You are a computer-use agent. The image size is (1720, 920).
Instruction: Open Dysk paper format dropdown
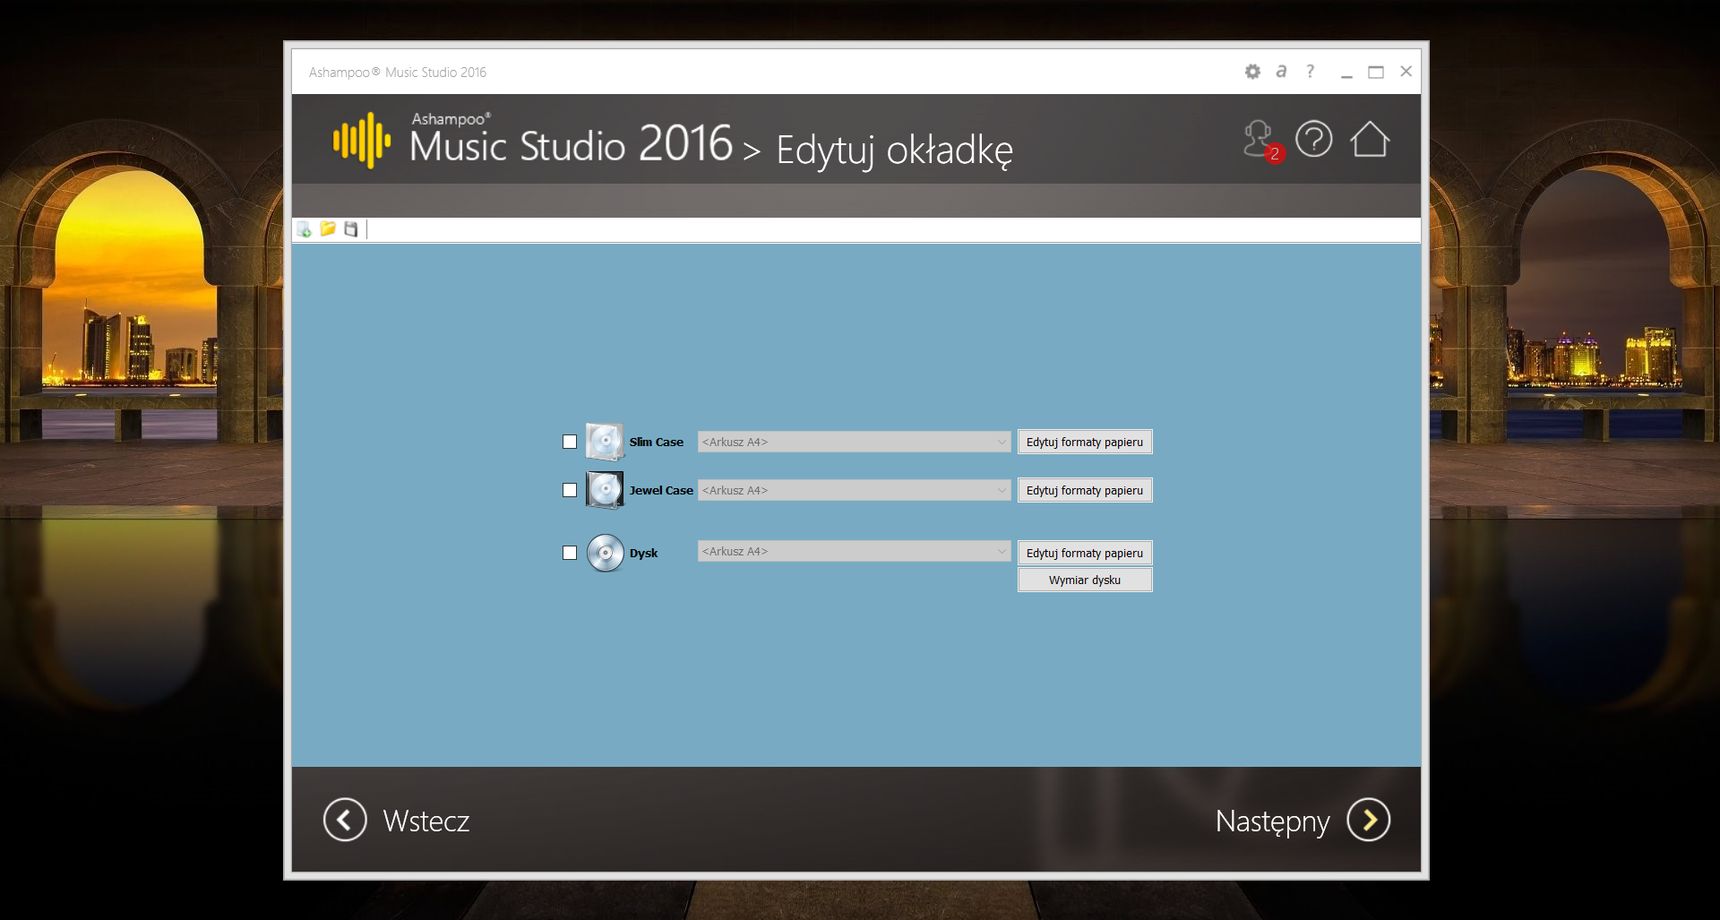tap(854, 551)
